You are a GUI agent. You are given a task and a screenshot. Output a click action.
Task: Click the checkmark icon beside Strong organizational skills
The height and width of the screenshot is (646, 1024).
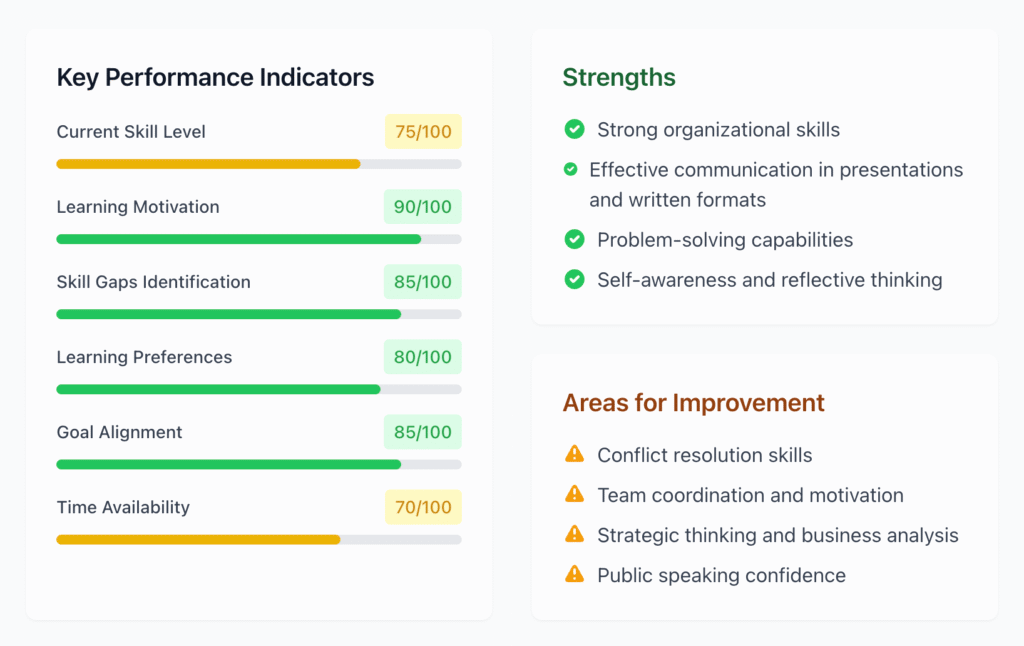574,129
